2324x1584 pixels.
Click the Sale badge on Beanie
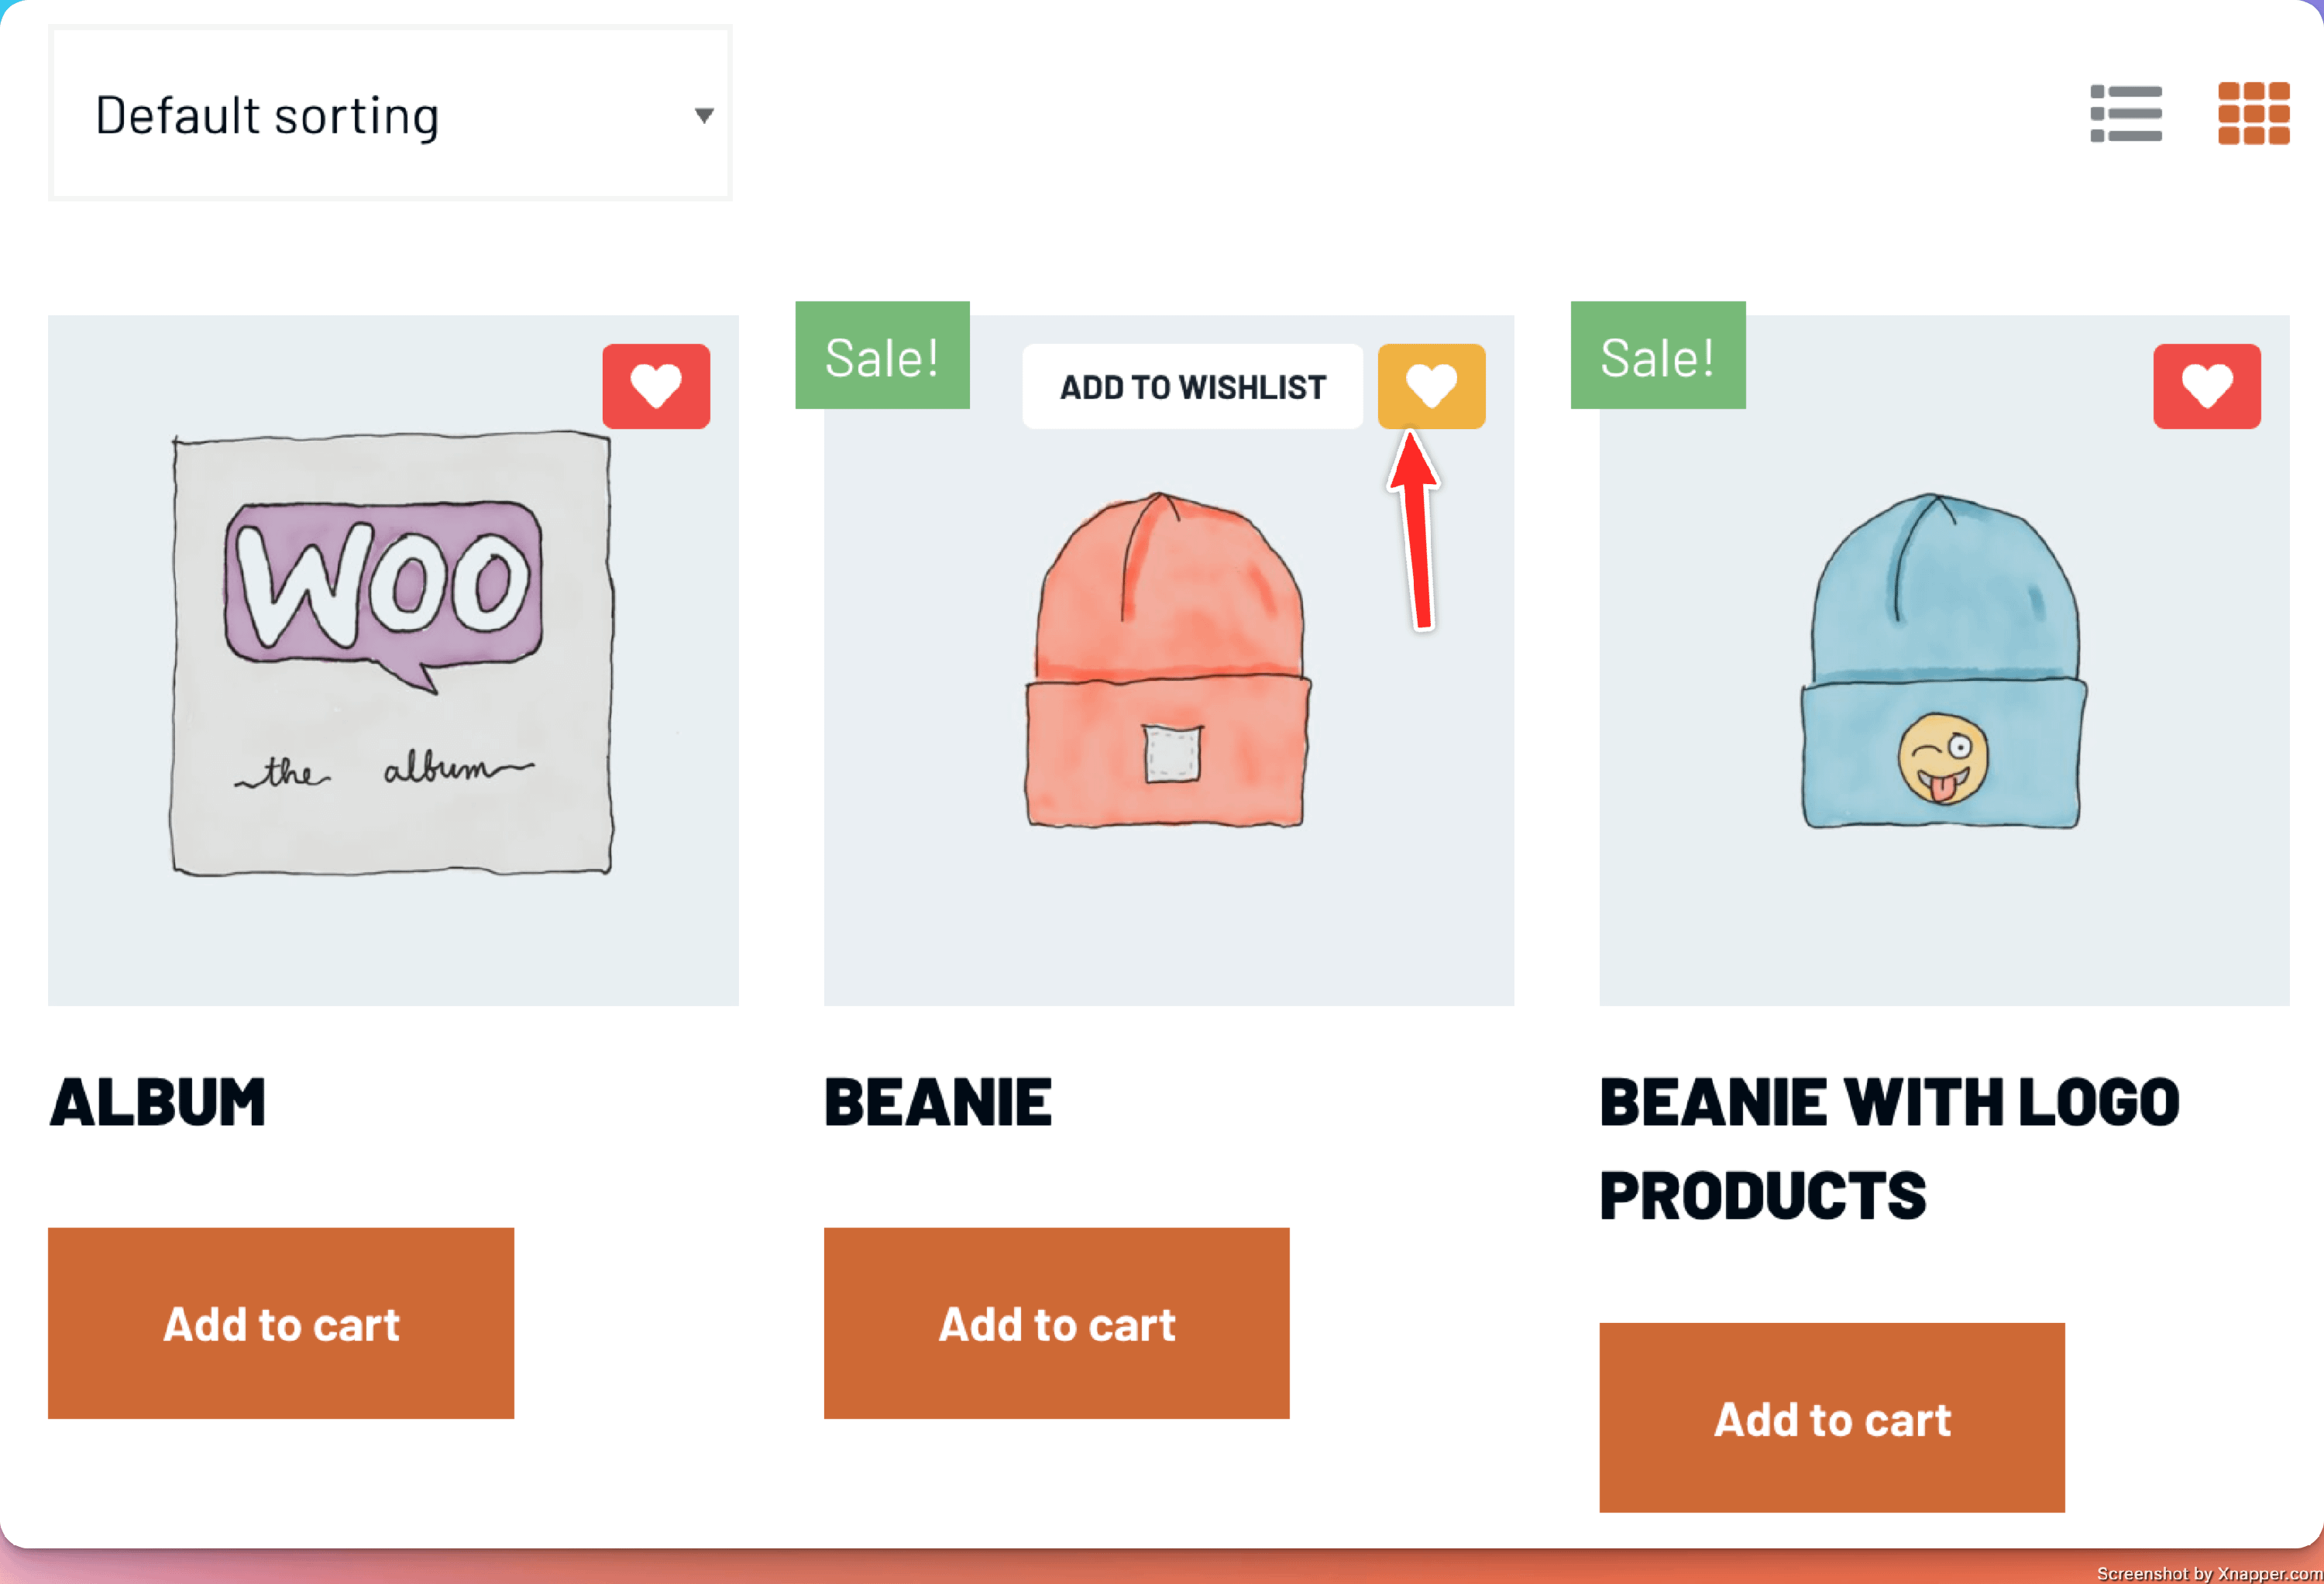(882, 356)
